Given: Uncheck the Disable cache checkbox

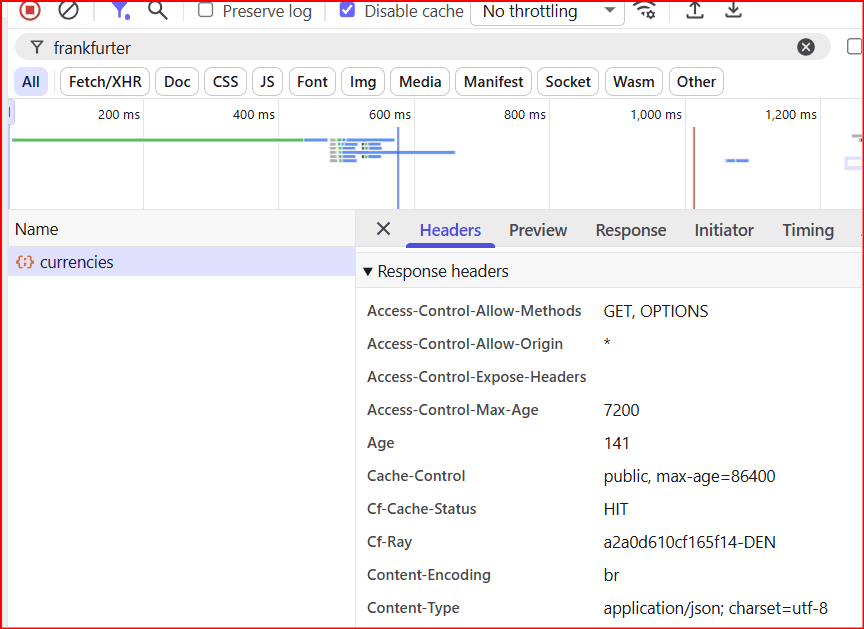Looking at the screenshot, I should (x=347, y=10).
